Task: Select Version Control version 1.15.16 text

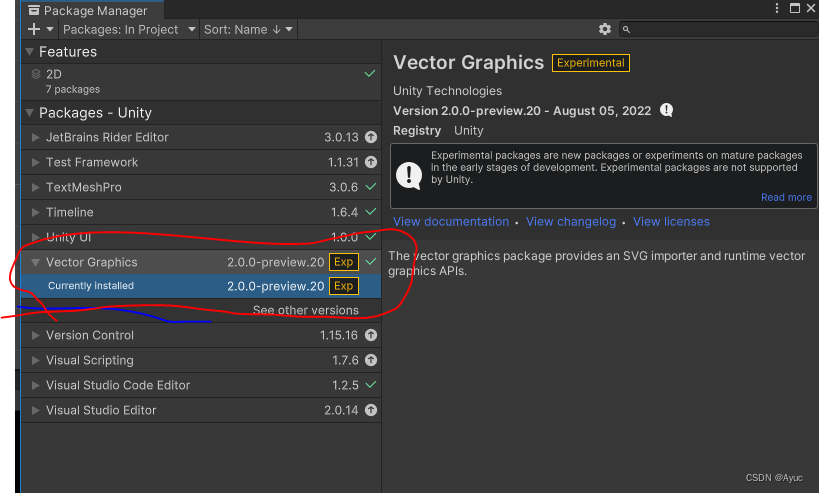Action: (339, 335)
